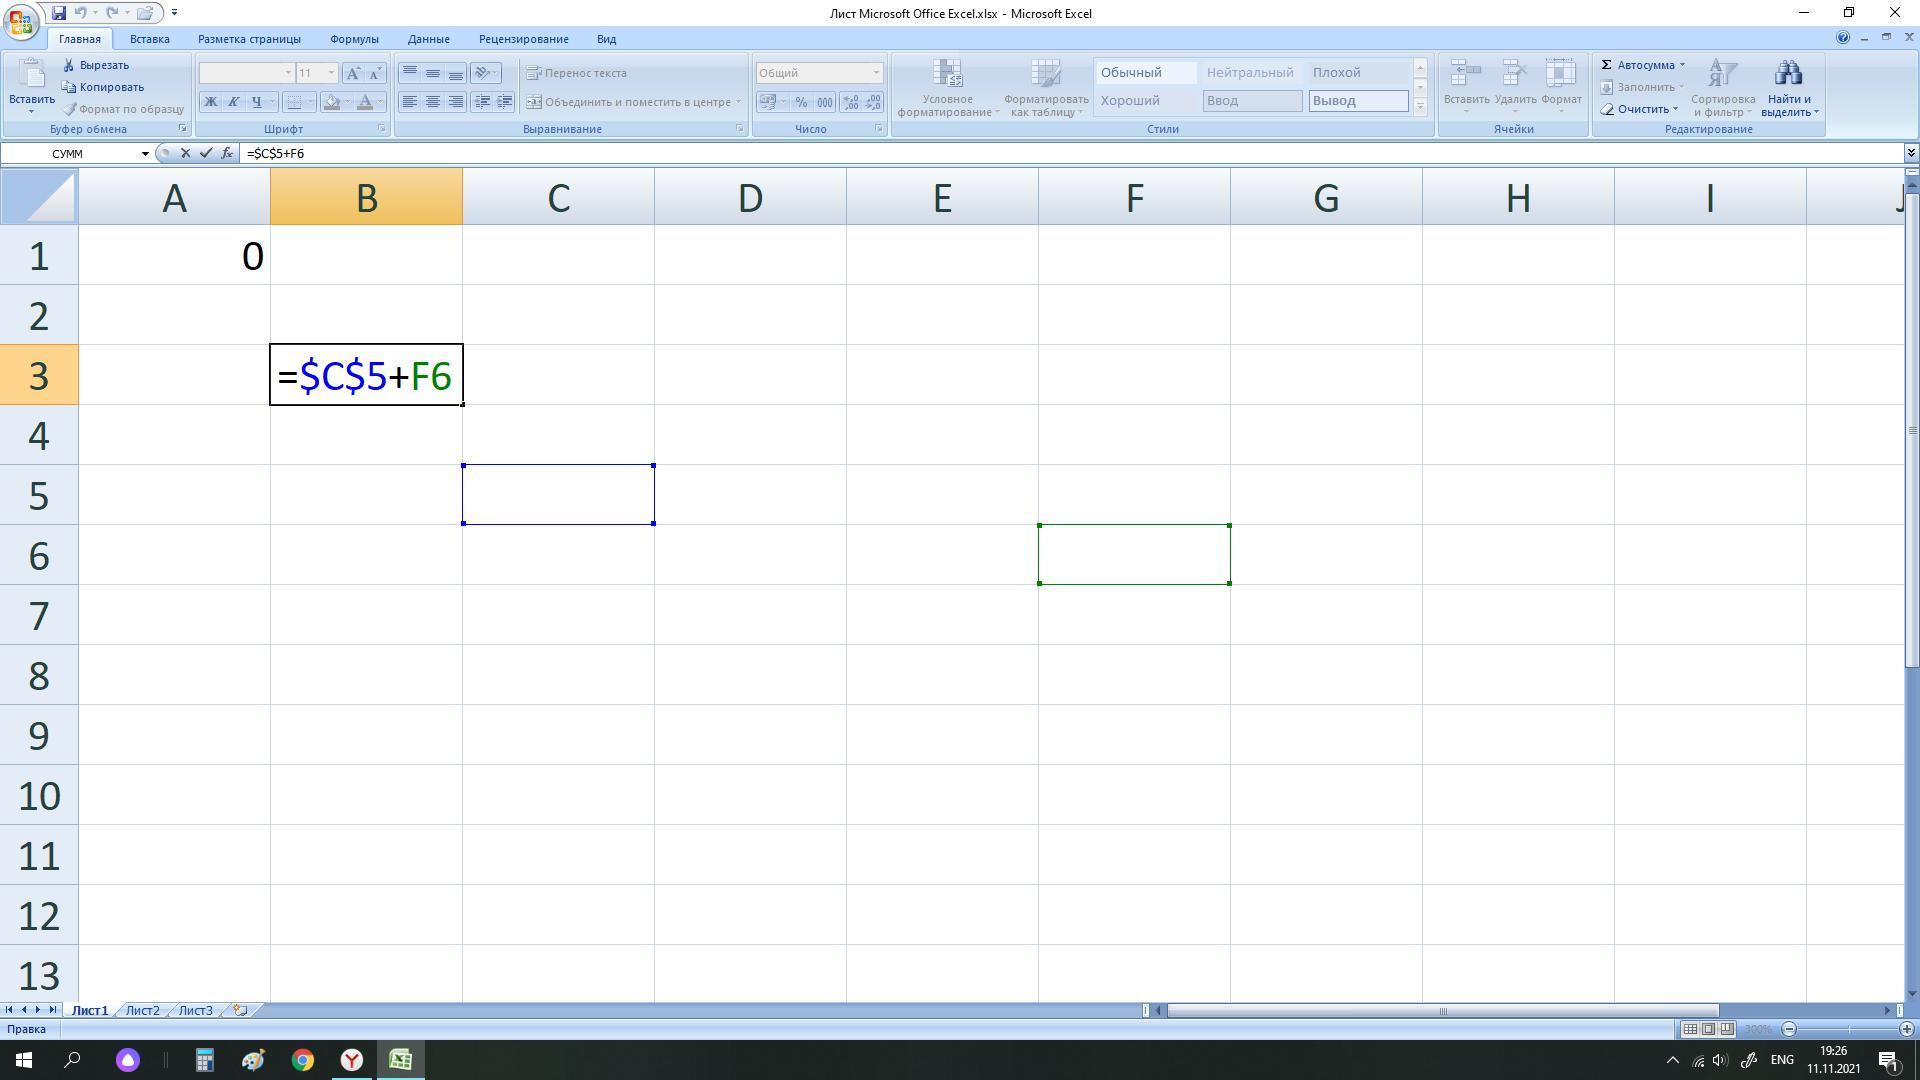Expand cell styles gallery (More)
This screenshot has height=1080, width=1920.
1419,106
